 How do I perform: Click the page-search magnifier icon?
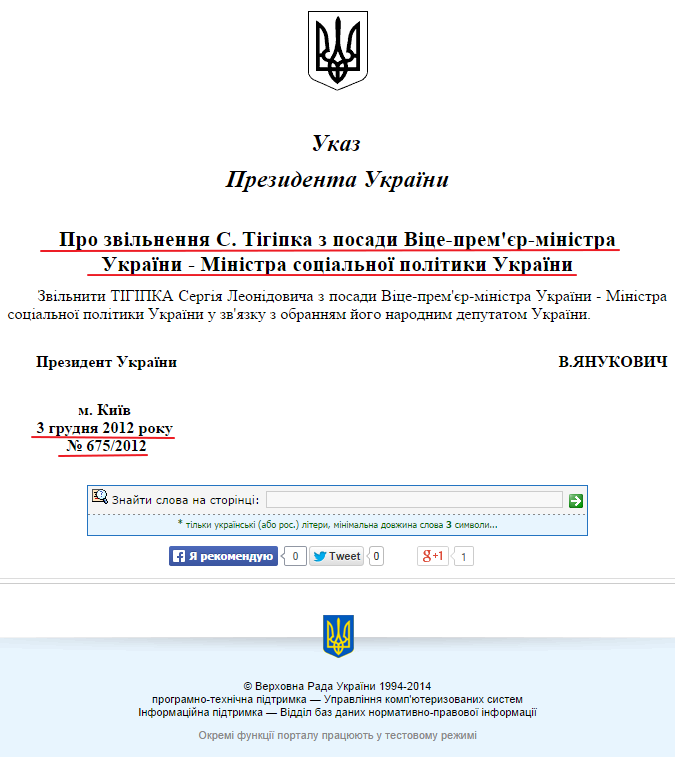pos(100,497)
